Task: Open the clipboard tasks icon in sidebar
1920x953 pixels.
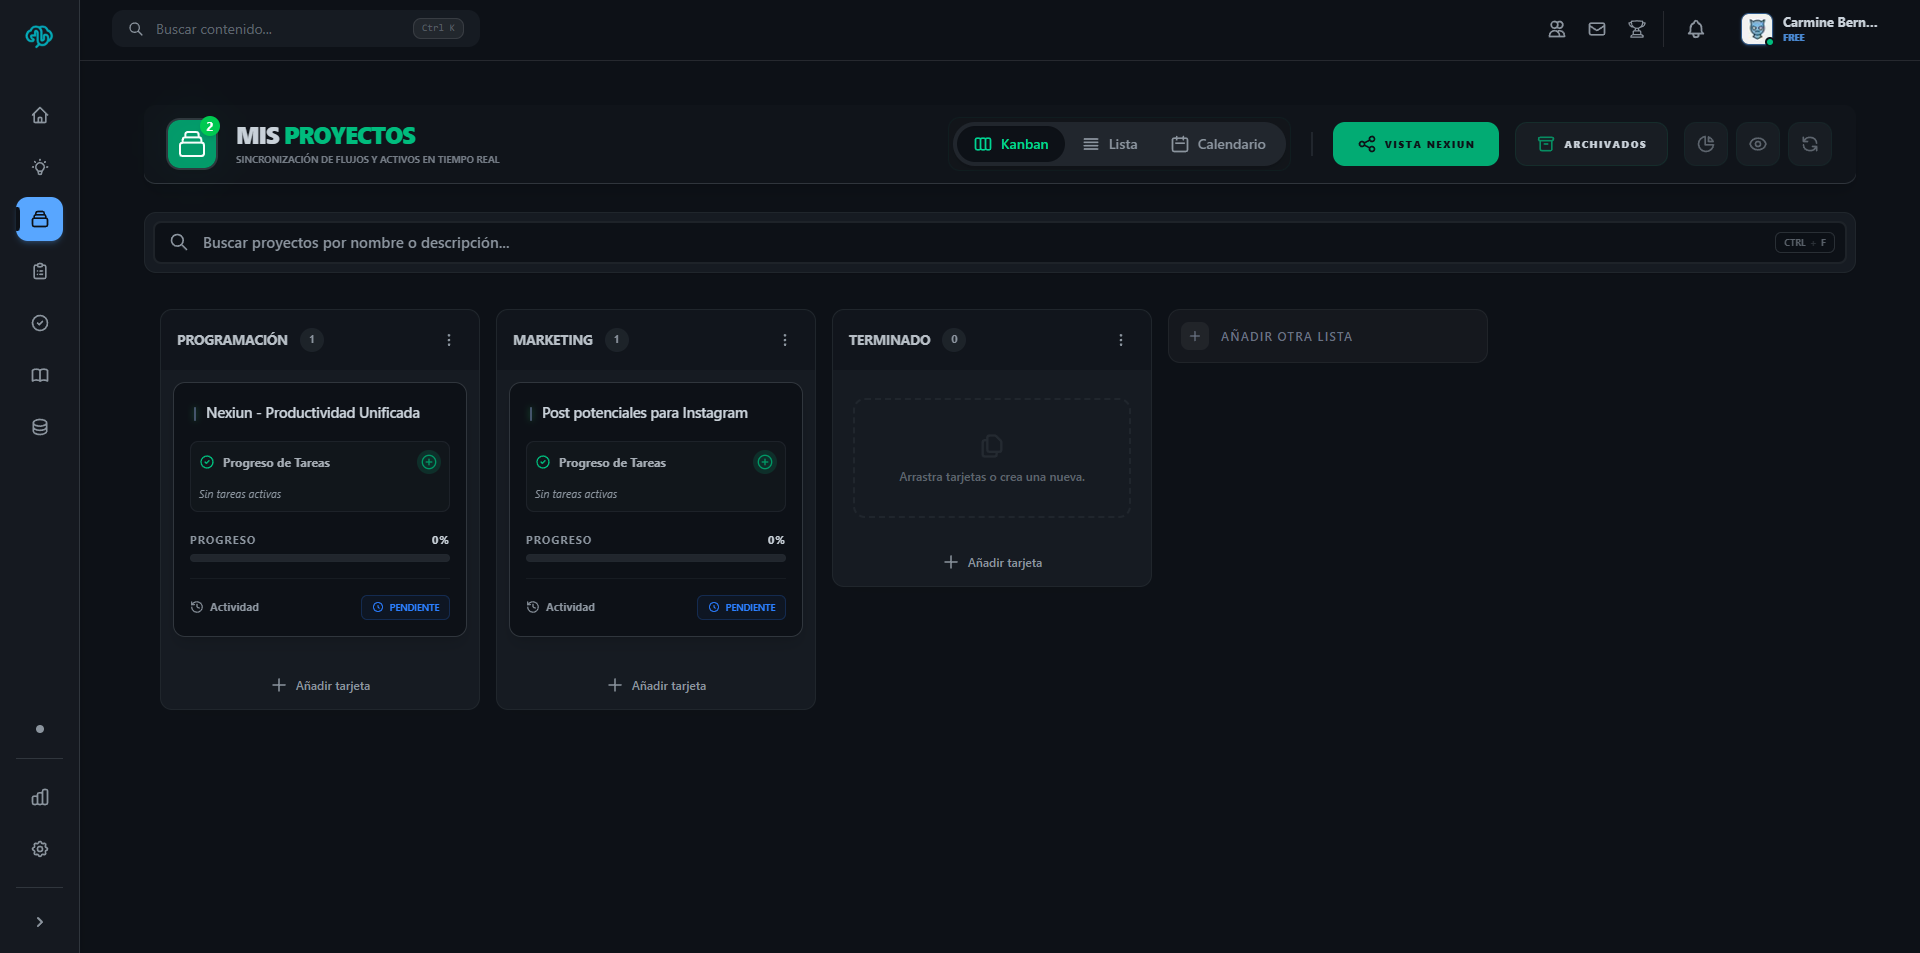Action: pos(40,271)
